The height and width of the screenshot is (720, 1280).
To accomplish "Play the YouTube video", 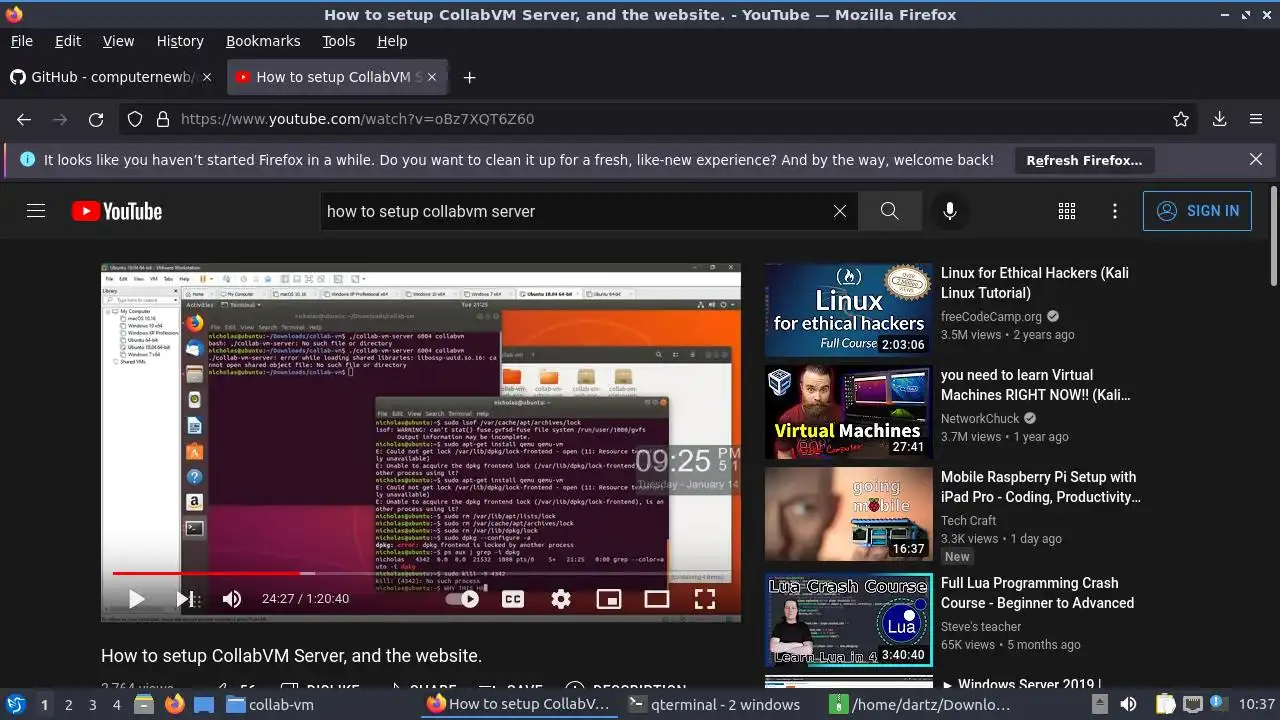I will tap(137, 599).
